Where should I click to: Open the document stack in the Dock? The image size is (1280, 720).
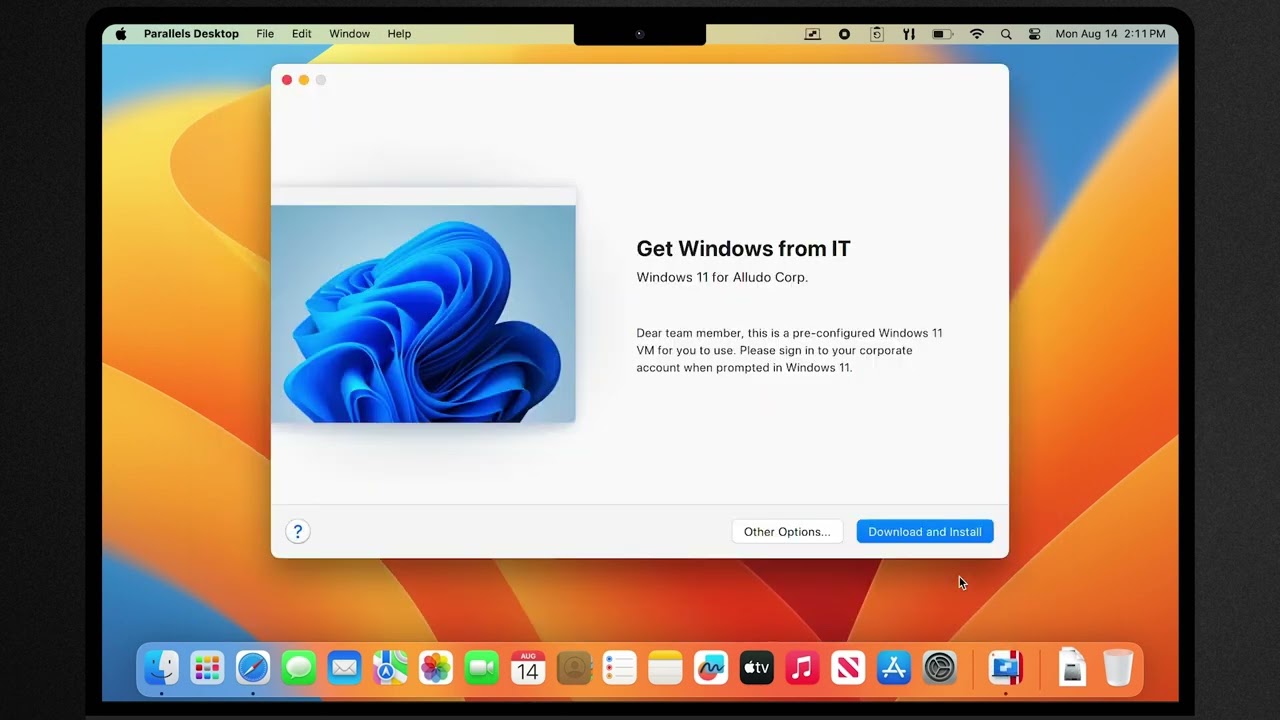[1072, 667]
